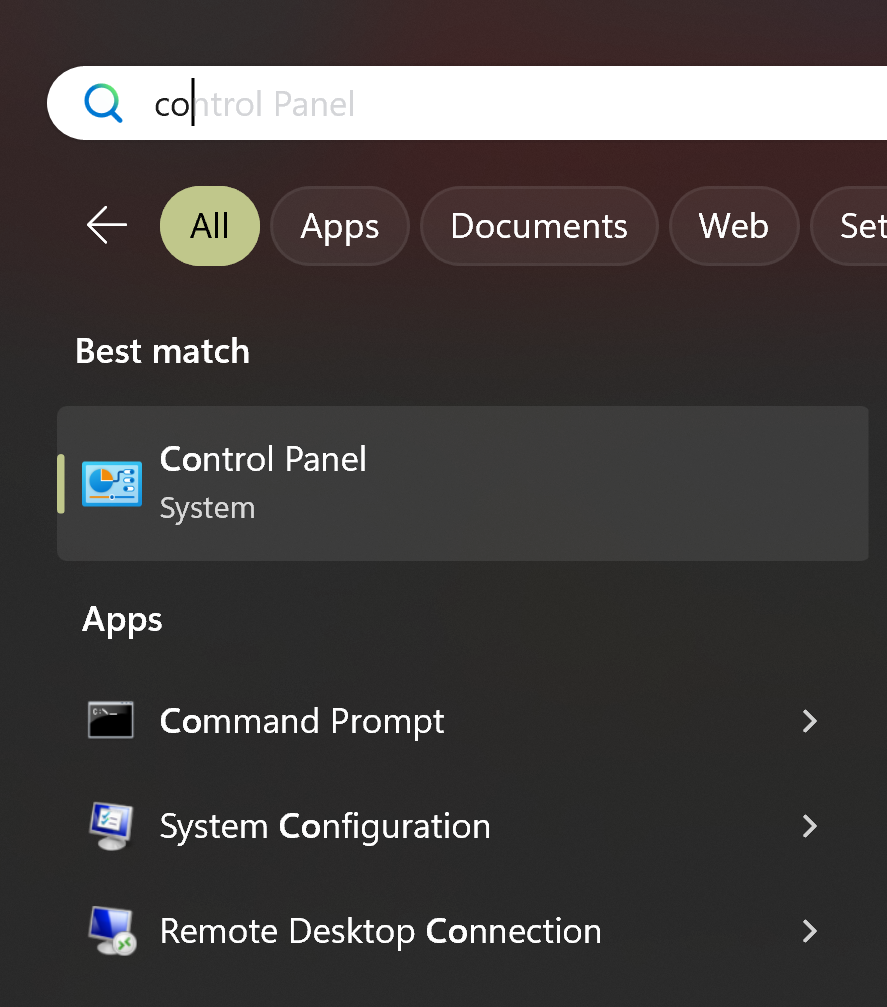The height and width of the screenshot is (1007, 887).
Task: Select the All filter tab
Action: pyautogui.click(x=210, y=226)
